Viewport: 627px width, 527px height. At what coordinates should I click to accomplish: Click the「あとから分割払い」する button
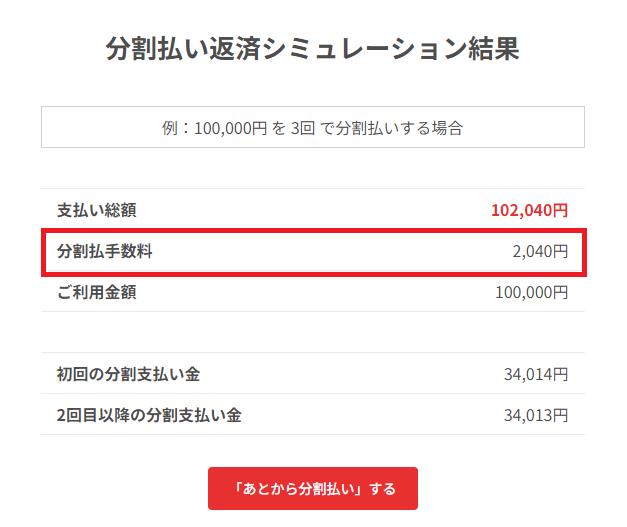click(313, 488)
